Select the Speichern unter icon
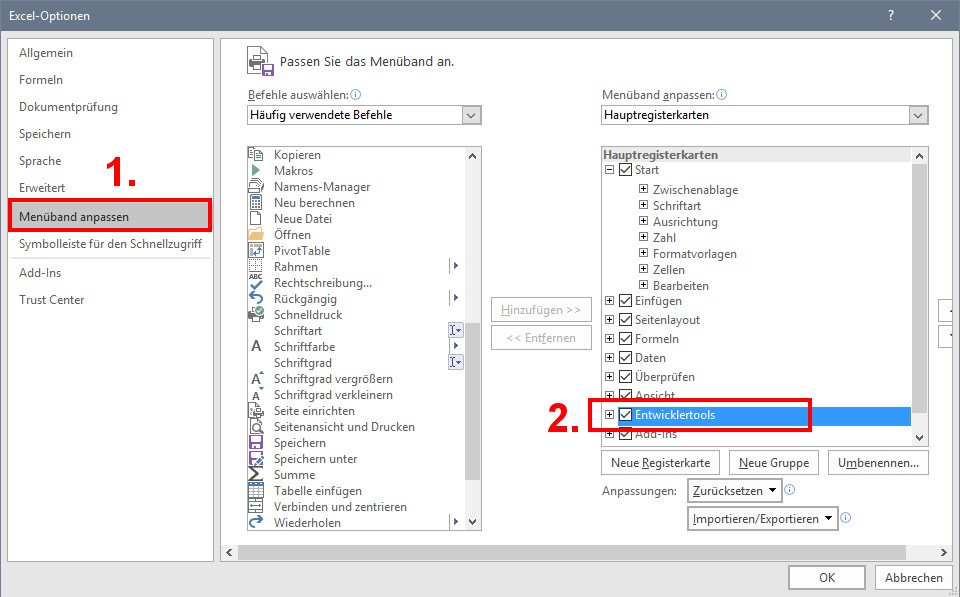Viewport: 960px width, 597px height. click(256, 458)
